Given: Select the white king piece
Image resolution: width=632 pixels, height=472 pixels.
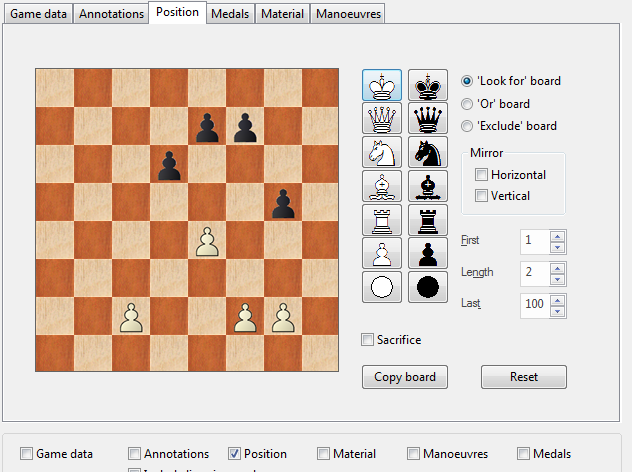Looking at the screenshot, I should coord(382,85).
